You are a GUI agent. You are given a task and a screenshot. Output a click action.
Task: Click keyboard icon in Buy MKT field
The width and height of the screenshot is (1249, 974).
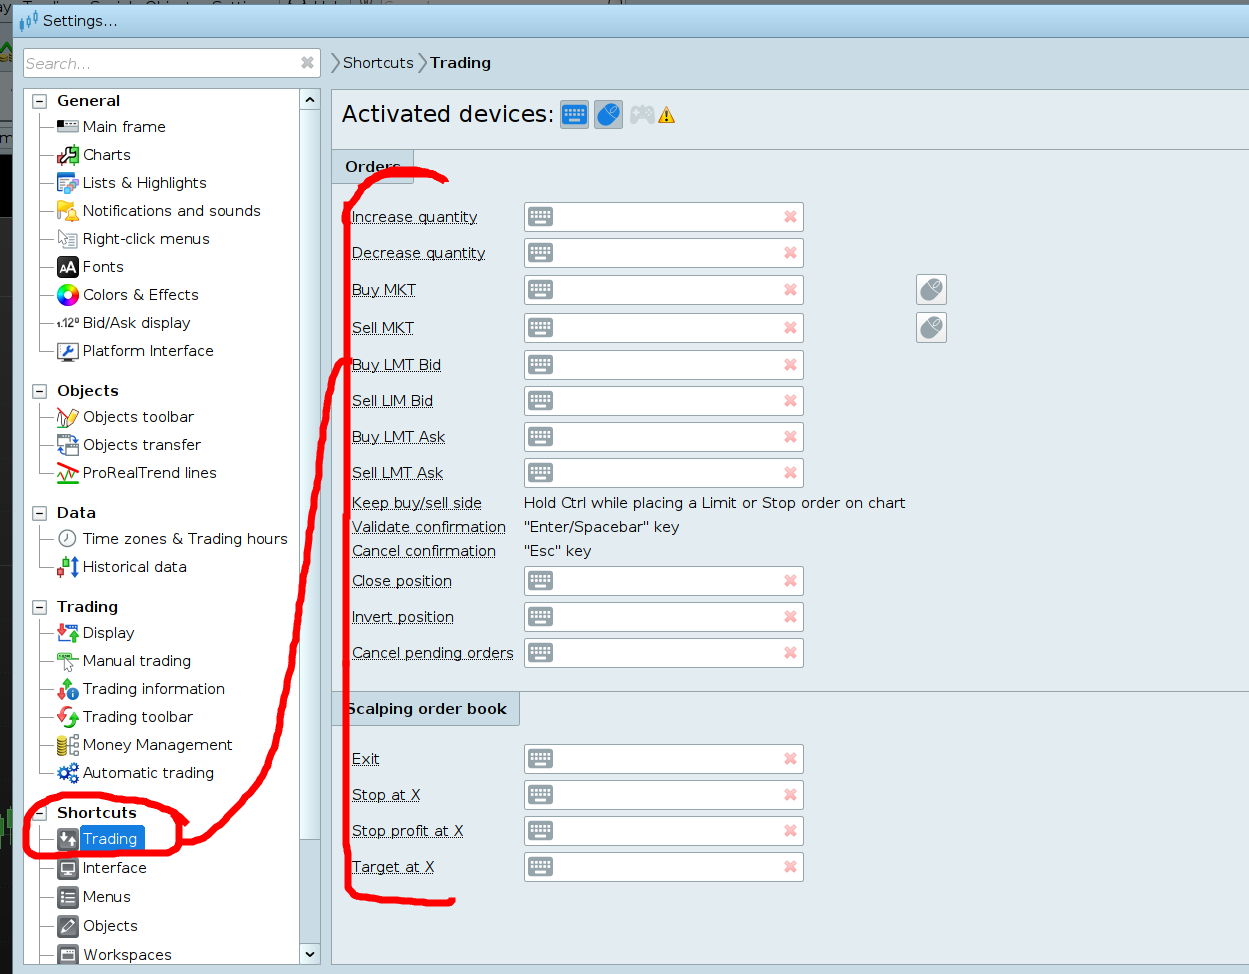(x=540, y=290)
